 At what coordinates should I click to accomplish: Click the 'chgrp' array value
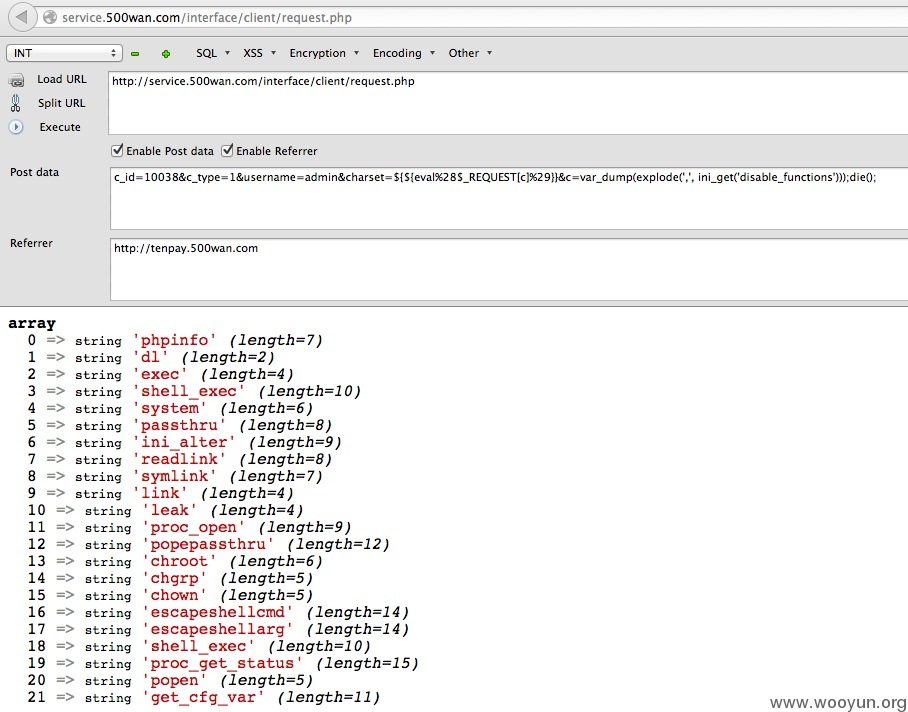tap(174, 578)
